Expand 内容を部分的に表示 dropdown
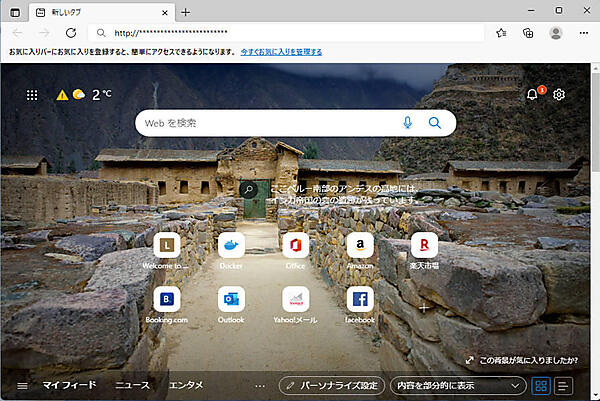 458,386
